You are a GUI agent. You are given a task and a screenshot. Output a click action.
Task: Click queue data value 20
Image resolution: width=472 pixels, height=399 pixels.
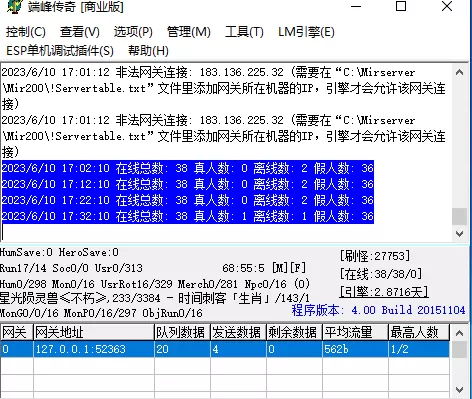point(182,349)
